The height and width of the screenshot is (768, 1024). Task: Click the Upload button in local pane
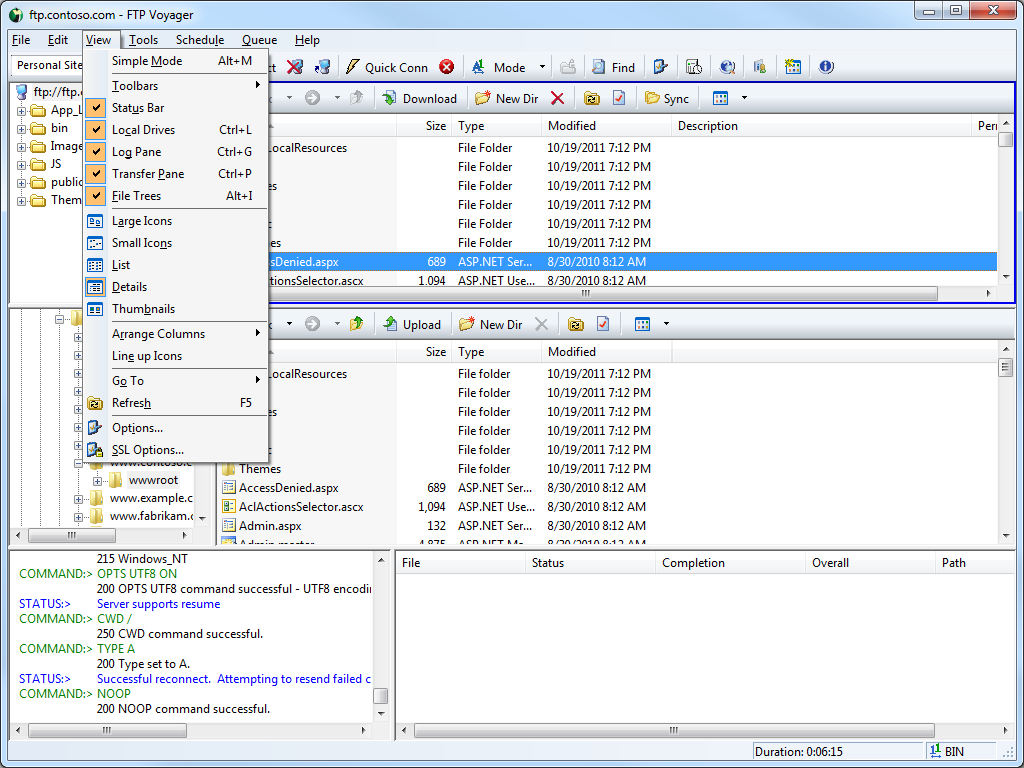pos(411,324)
